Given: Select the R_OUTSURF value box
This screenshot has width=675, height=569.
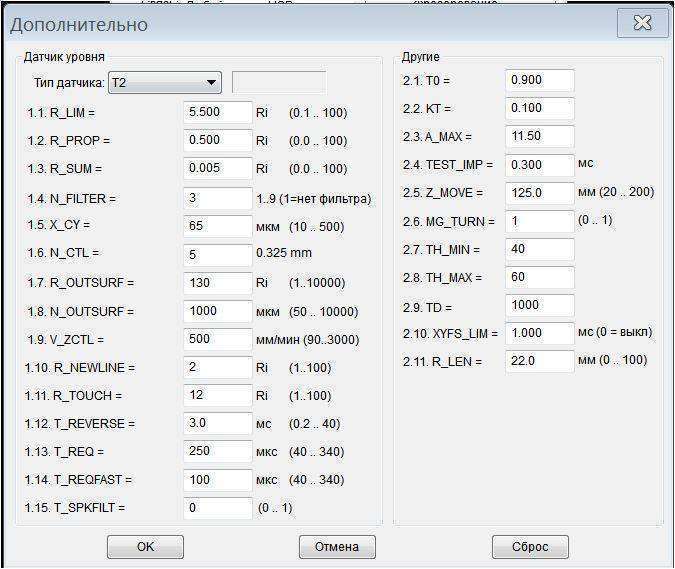Looking at the screenshot, I should click(218, 283).
